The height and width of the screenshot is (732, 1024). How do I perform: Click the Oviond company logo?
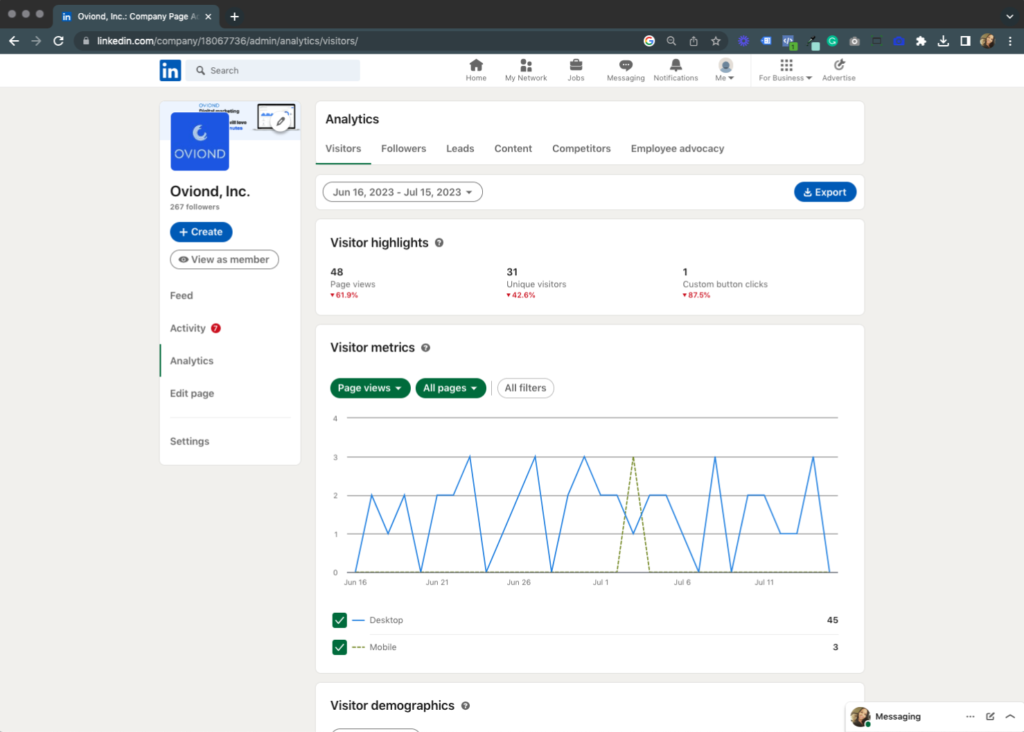coord(199,141)
